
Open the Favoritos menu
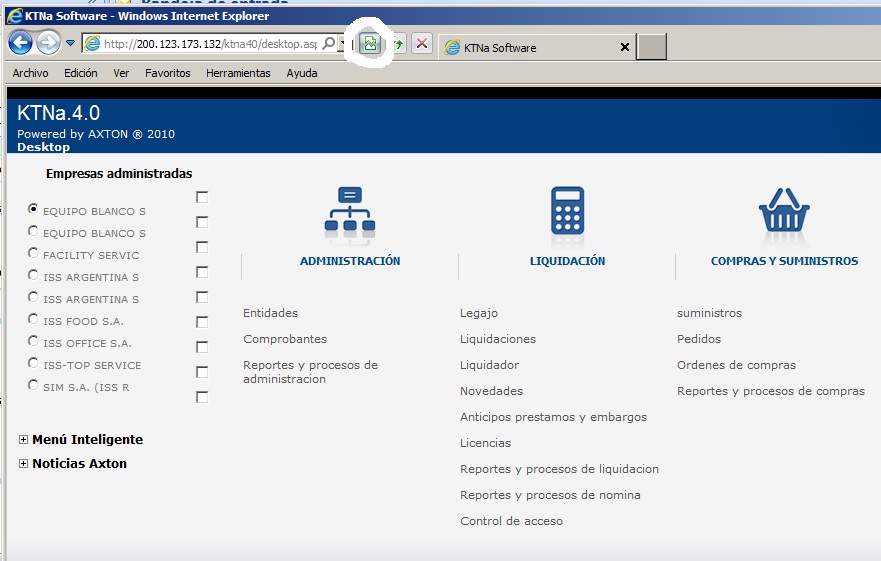point(167,73)
